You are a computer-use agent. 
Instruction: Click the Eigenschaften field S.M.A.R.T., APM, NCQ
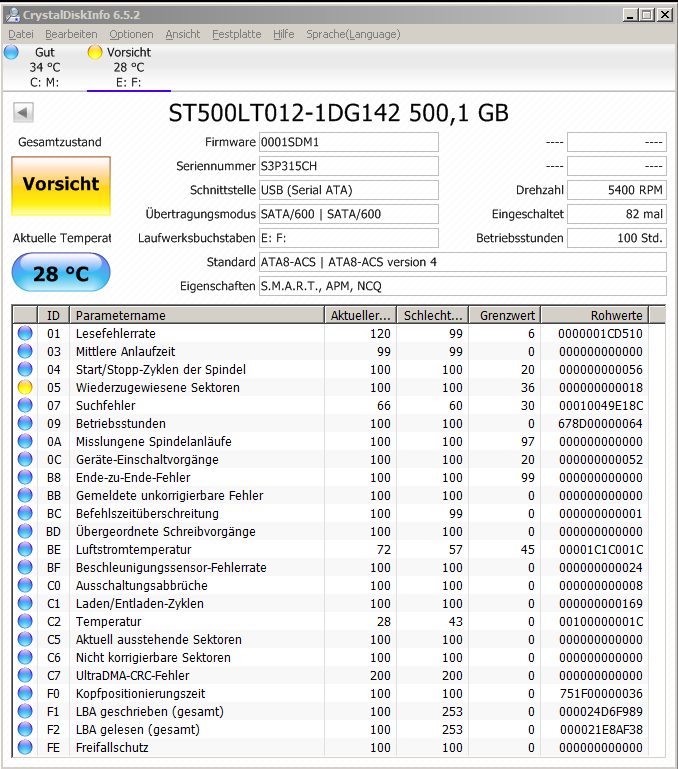[463, 286]
